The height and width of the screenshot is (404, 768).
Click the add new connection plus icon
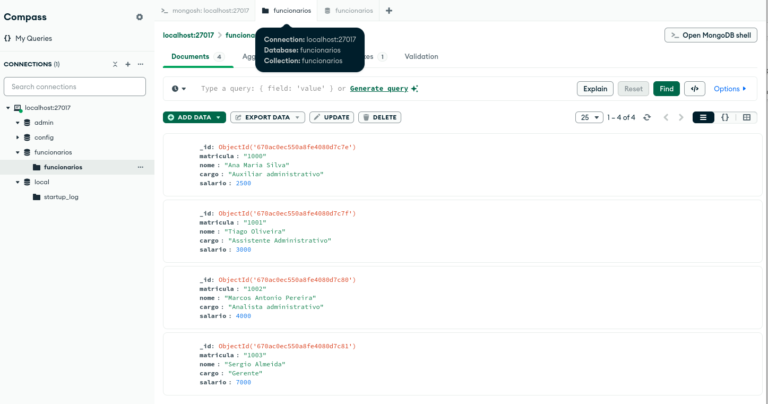[x=127, y=64]
